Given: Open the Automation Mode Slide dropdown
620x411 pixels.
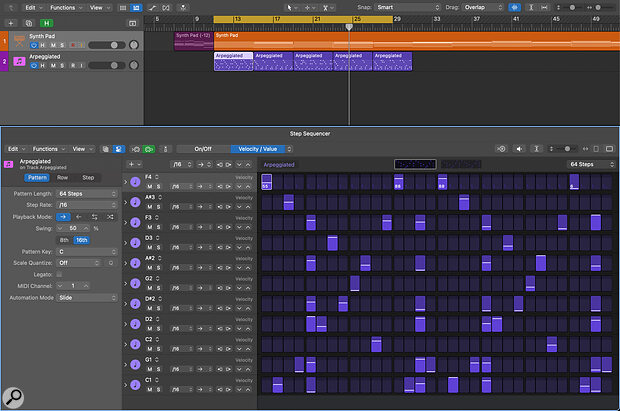Looking at the screenshot, I should (x=87, y=298).
